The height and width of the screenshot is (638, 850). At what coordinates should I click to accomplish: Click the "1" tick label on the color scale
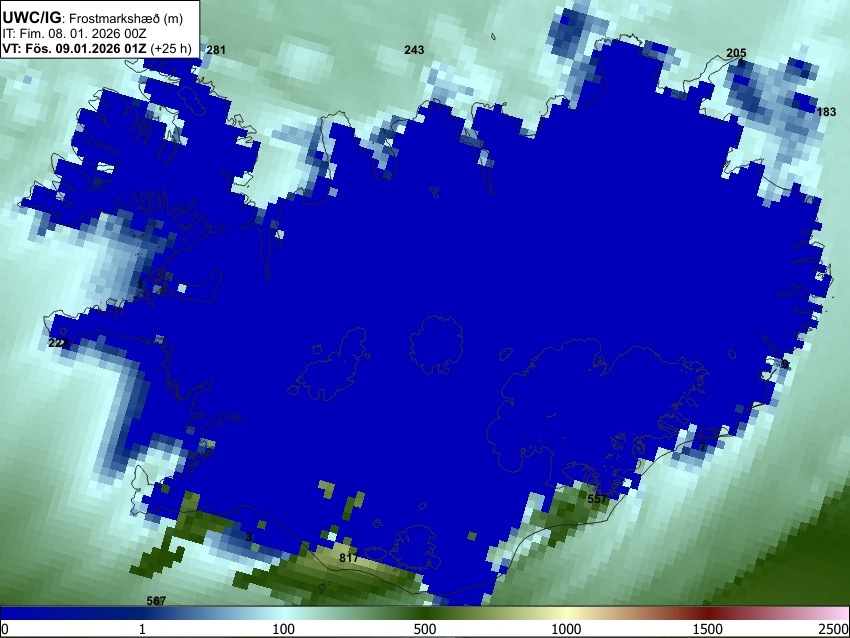[142, 629]
